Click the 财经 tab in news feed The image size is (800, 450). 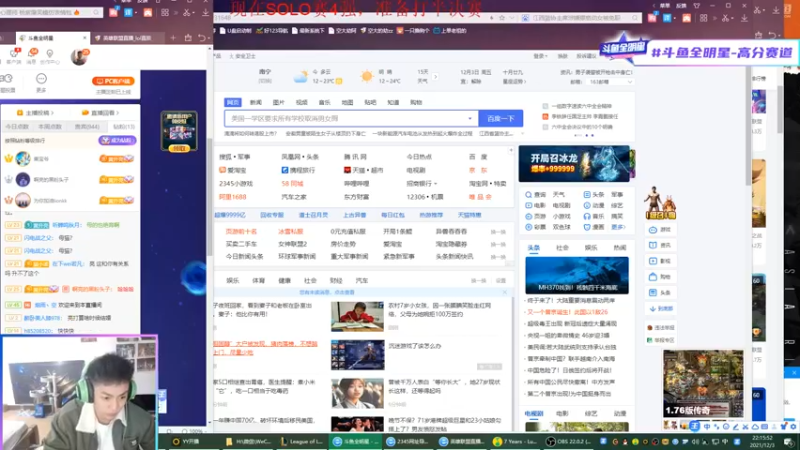(x=336, y=281)
